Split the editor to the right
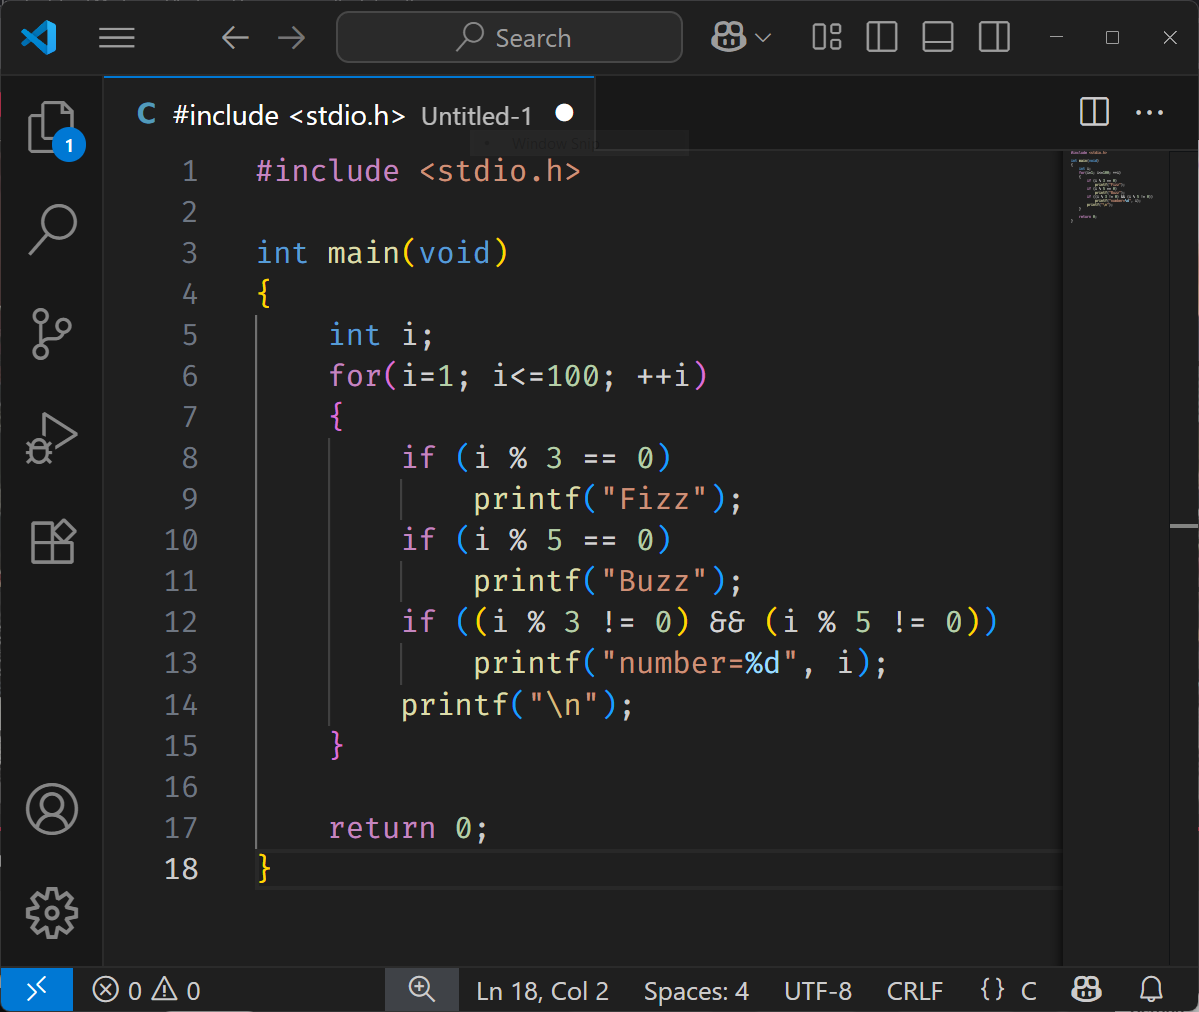 coord(1094,112)
